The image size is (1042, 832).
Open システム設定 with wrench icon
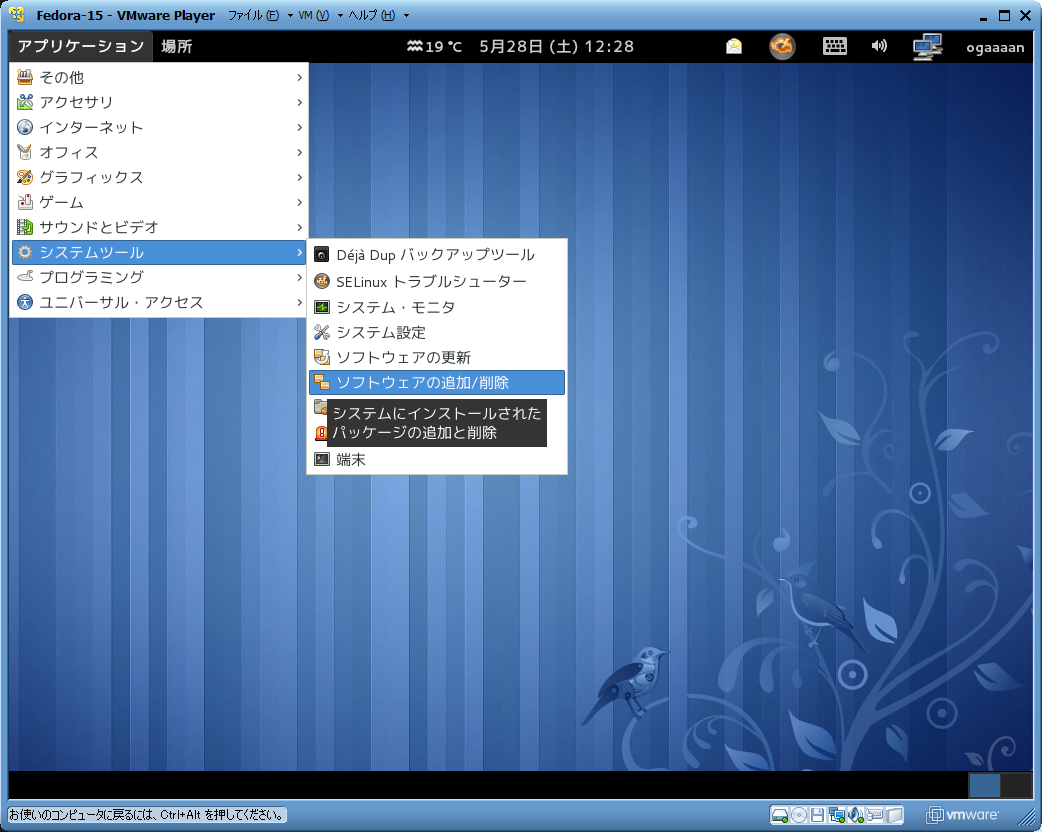coord(437,332)
